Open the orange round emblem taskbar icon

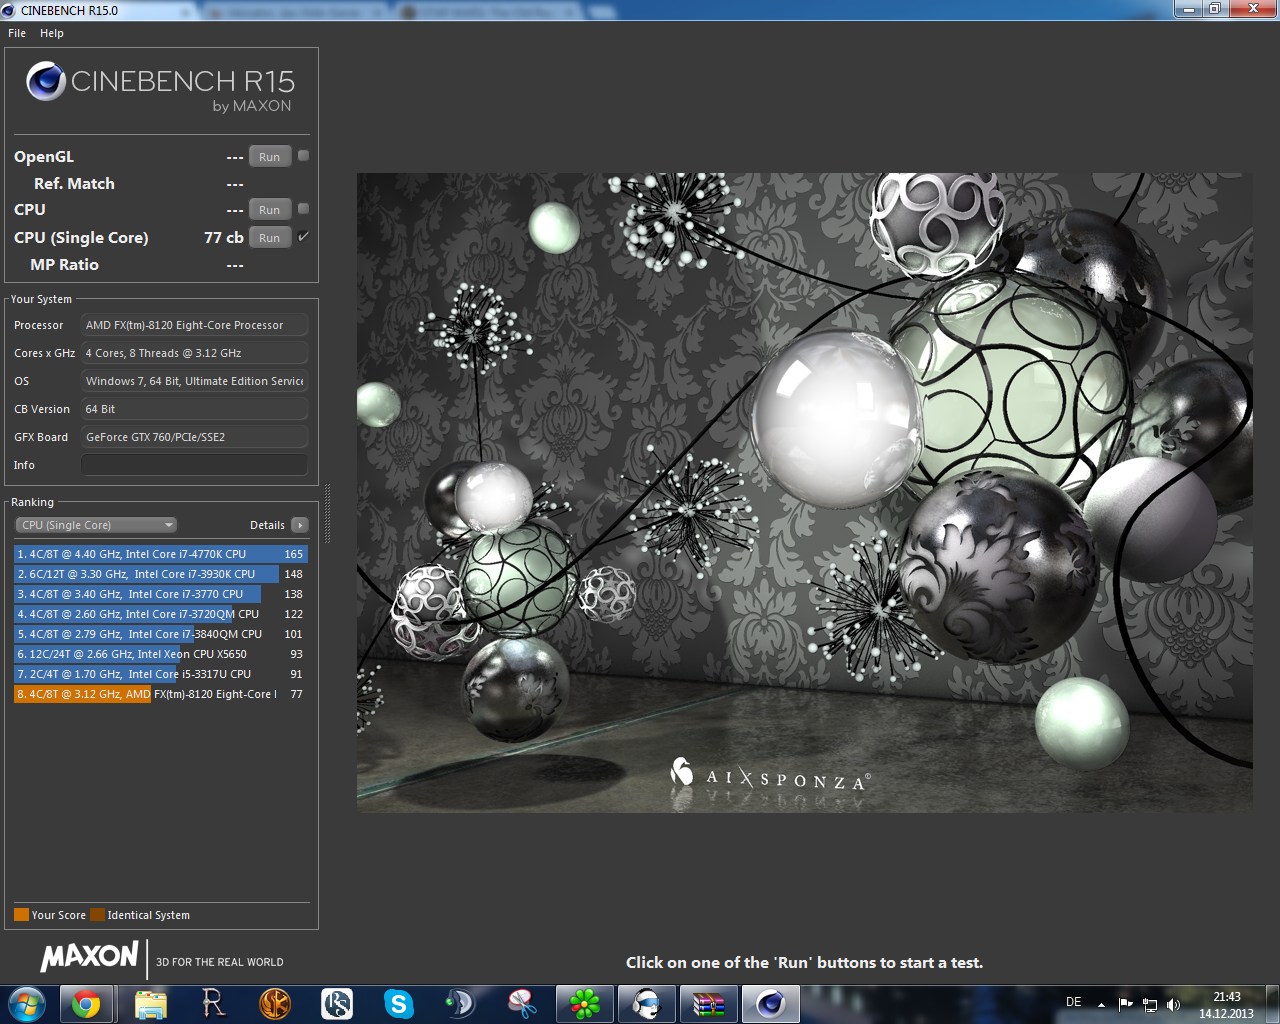tap(275, 1004)
